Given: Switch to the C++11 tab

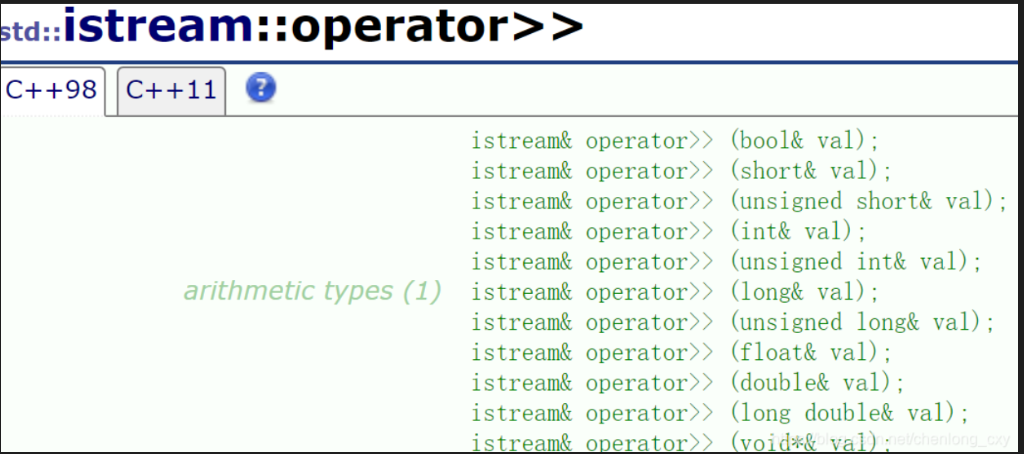Looking at the screenshot, I should (171, 91).
